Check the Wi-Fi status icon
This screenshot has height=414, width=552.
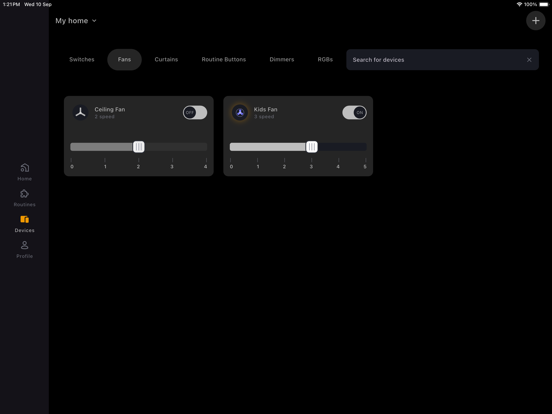tap(519, 4)
